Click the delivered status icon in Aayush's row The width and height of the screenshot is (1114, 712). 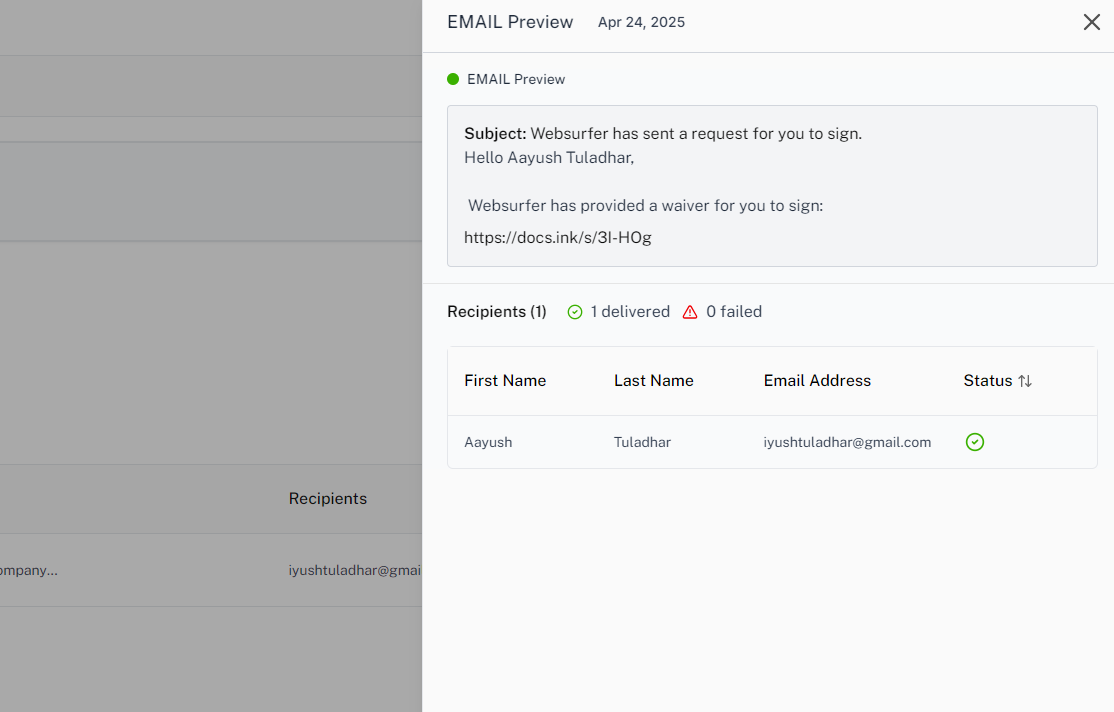pos(975,442)
